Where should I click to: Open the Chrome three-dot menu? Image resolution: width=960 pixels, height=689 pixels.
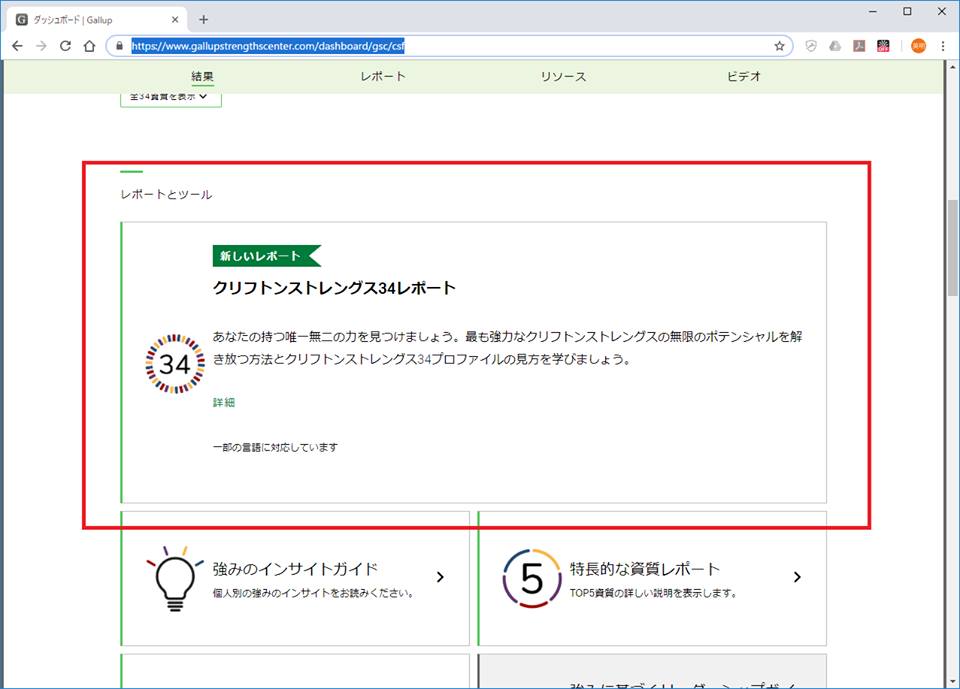[x=942, y=46]
